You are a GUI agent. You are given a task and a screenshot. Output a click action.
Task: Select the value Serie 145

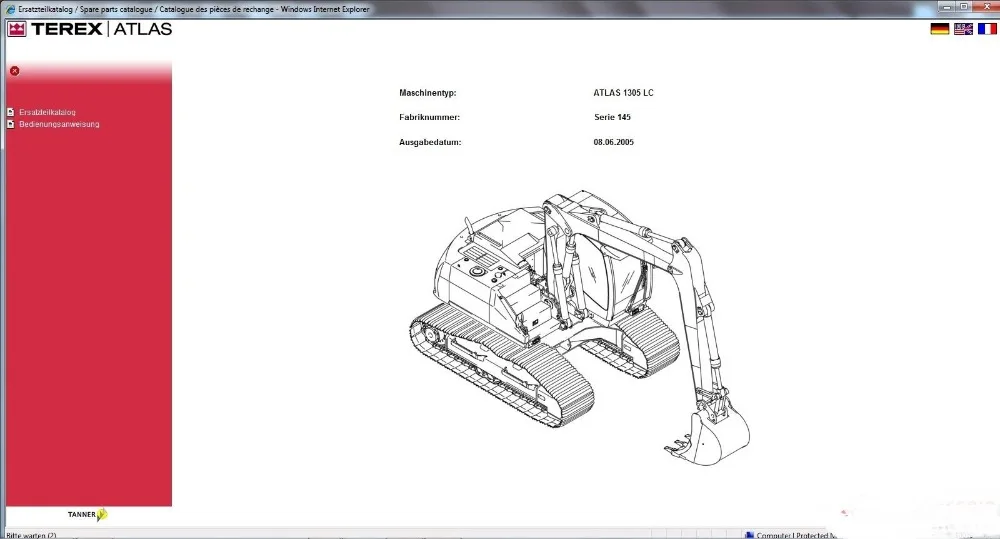click(x=612, y=117)
